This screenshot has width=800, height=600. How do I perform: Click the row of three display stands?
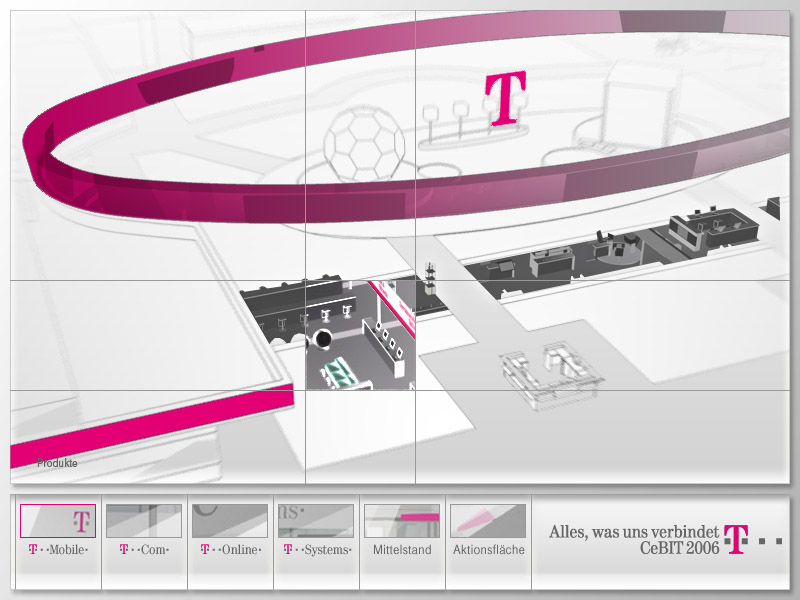[x=447, y=118]
